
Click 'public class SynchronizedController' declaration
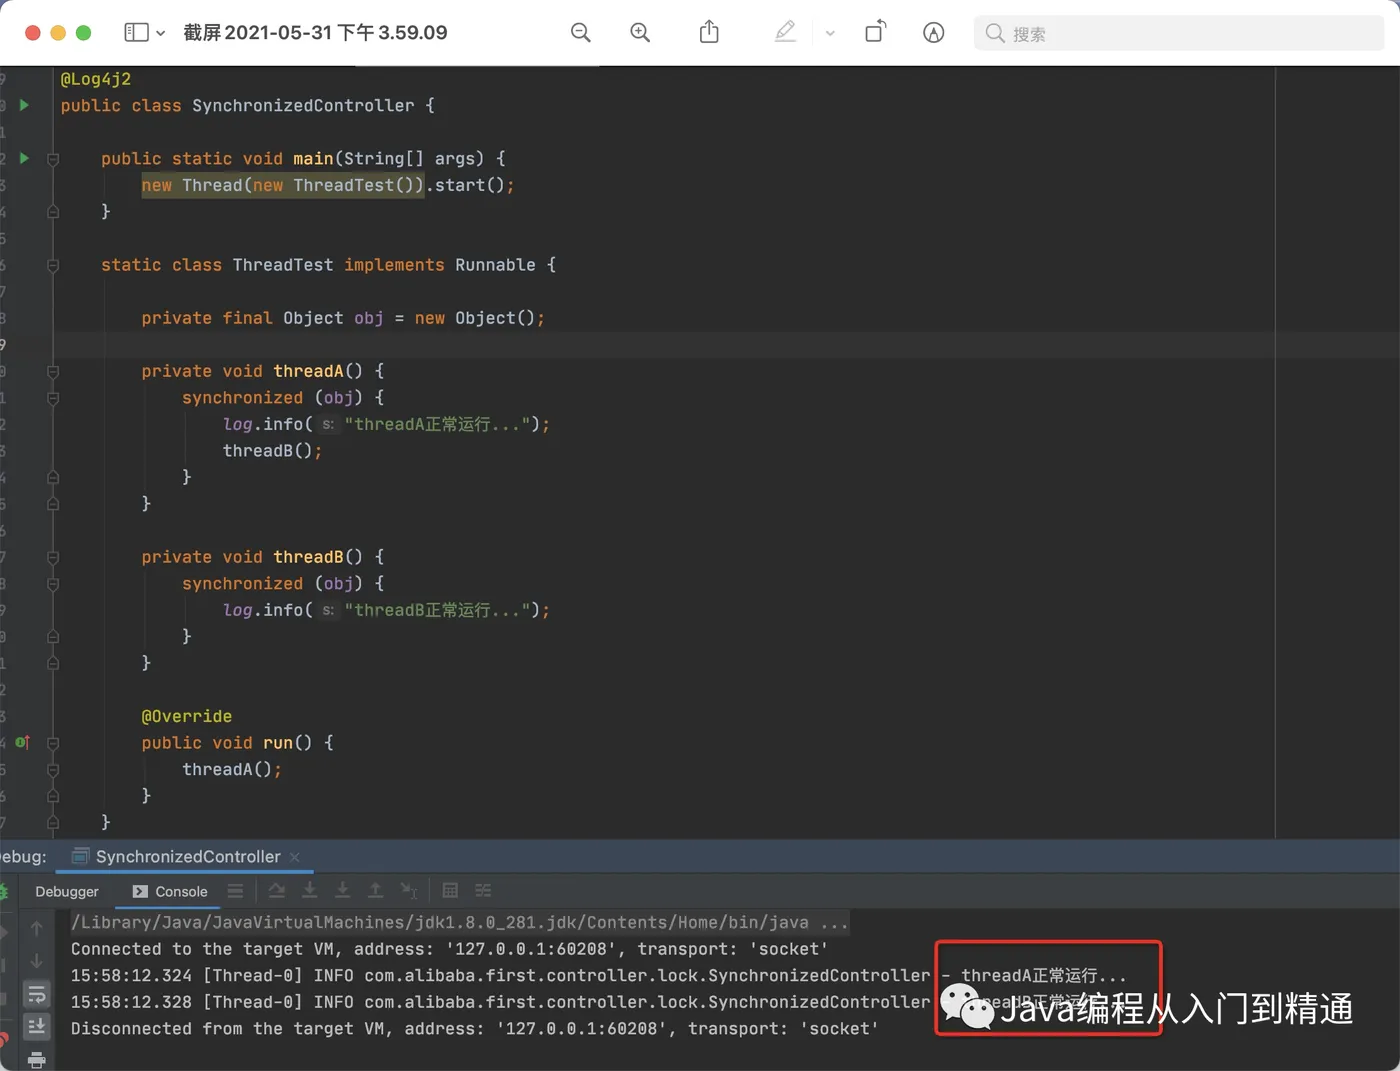[248, 106]
